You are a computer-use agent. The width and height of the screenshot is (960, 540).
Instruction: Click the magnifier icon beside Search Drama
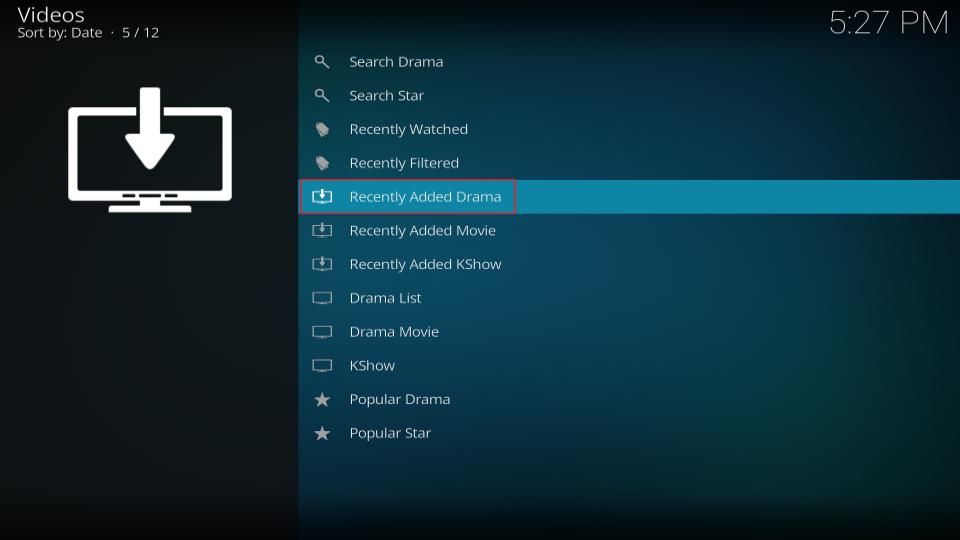322,62
